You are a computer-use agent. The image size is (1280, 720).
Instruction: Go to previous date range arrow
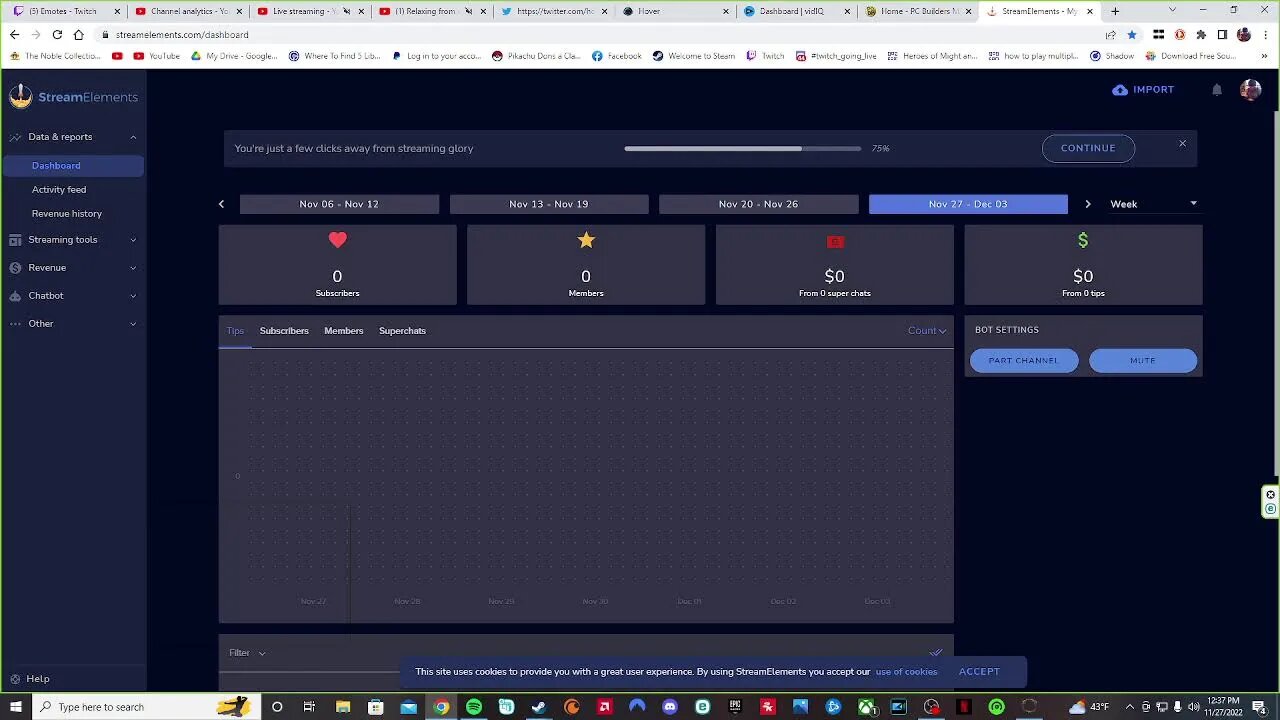click(x=221, y=204)
